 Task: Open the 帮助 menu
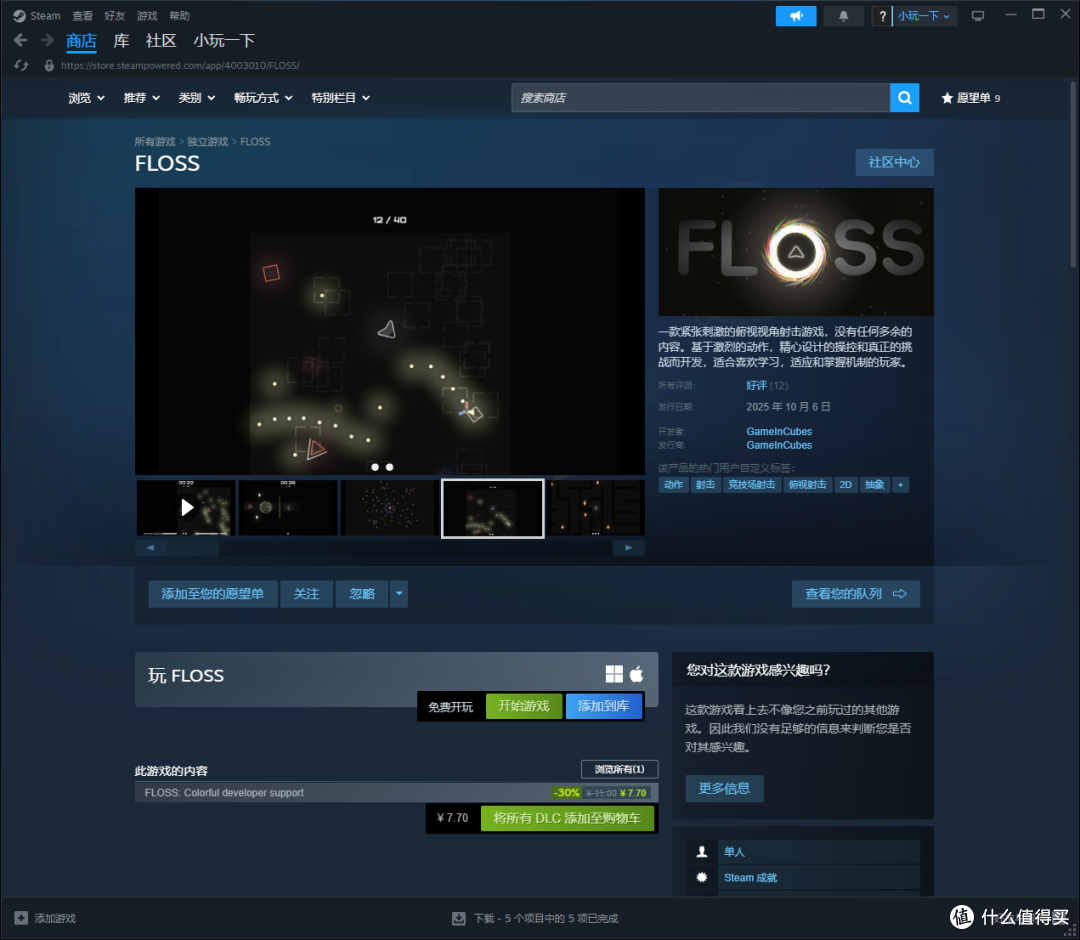pos(179,16)
